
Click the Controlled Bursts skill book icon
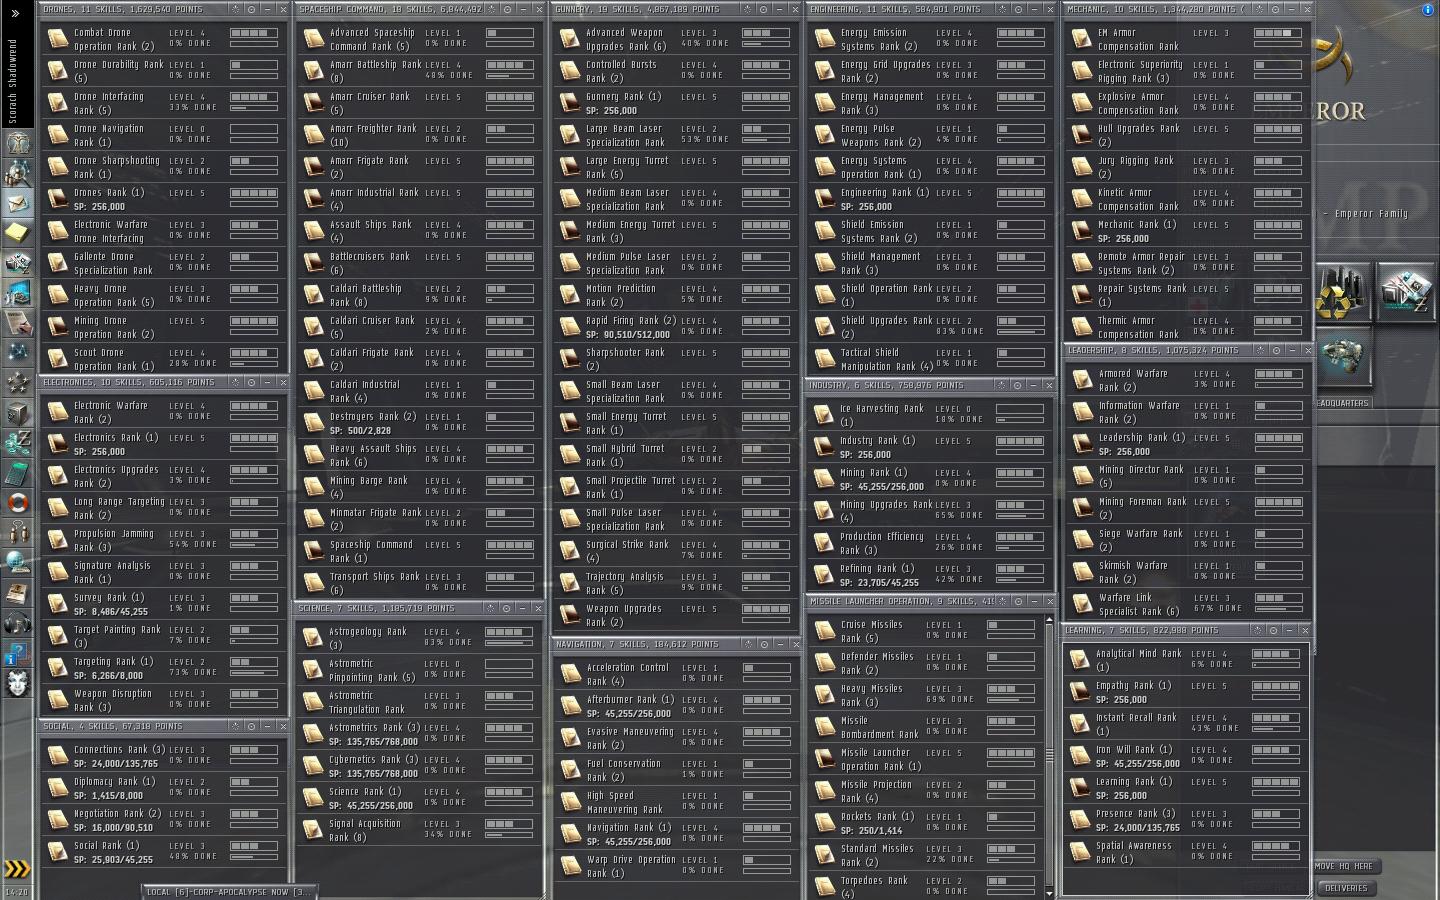click(x=569, y=71)
